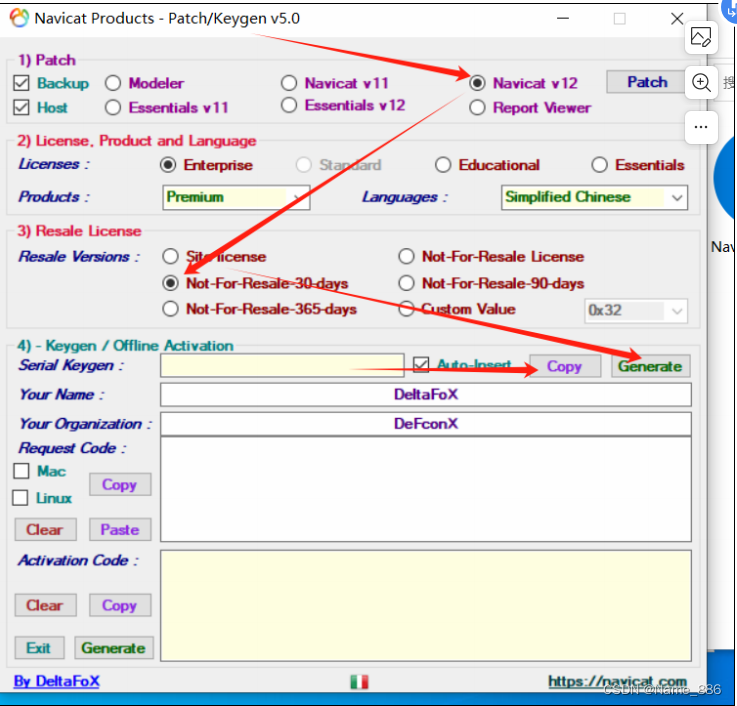Screen dimensions: 737x706
Task: Select Navicat v11 radio option
Action: (x=289, y=83)
